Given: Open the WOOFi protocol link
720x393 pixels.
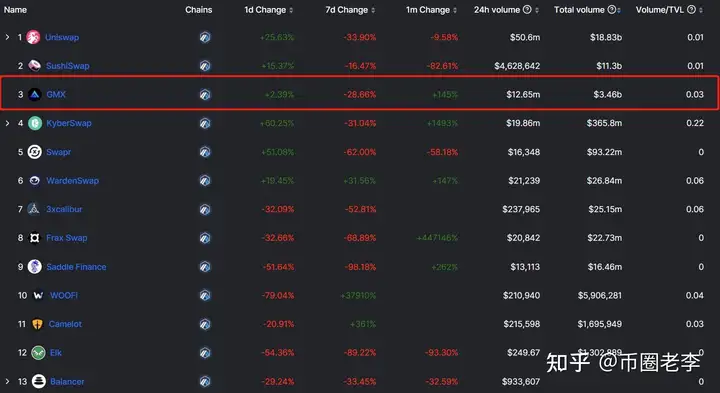Looking at the screenshot, I should (x=64, y=295).
